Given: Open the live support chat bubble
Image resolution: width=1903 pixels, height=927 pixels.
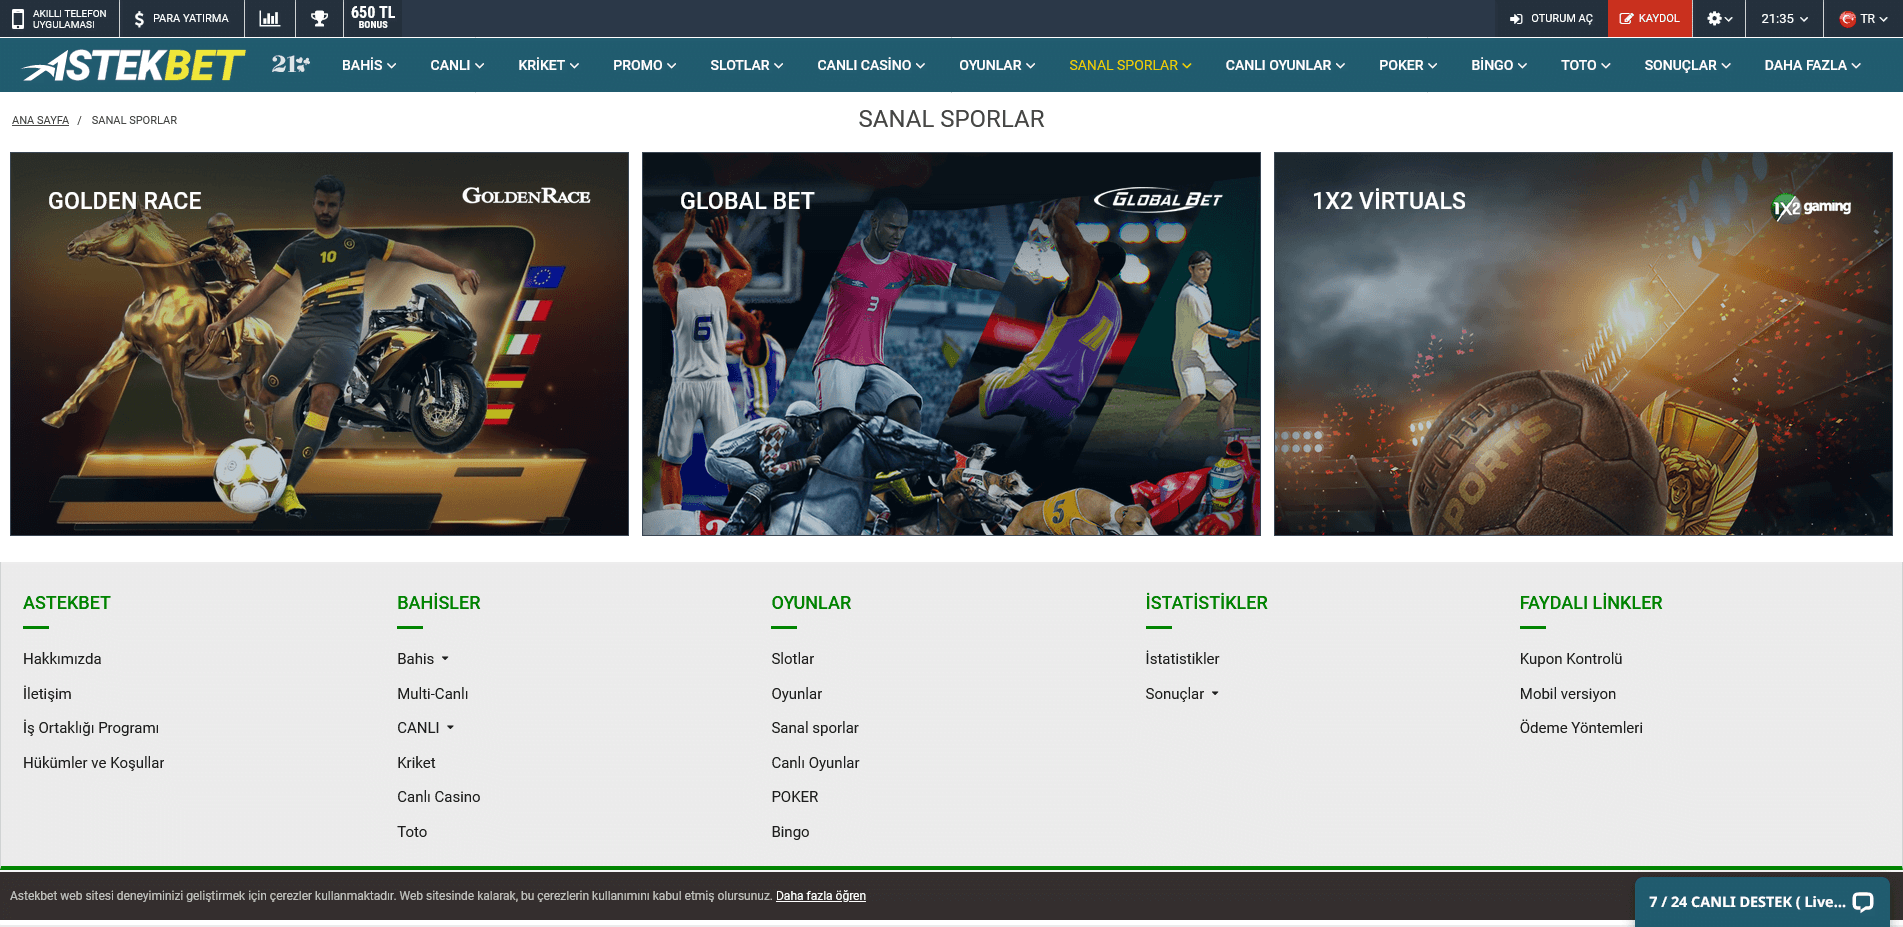Looking at the screenshot, I should click(x=1862, y=902).
